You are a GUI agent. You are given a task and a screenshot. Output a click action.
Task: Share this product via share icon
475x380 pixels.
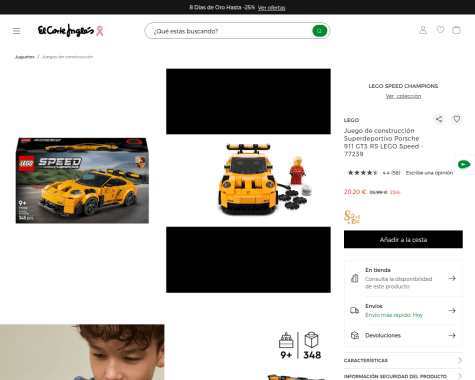pyautogui.click(x=439, y=119)
